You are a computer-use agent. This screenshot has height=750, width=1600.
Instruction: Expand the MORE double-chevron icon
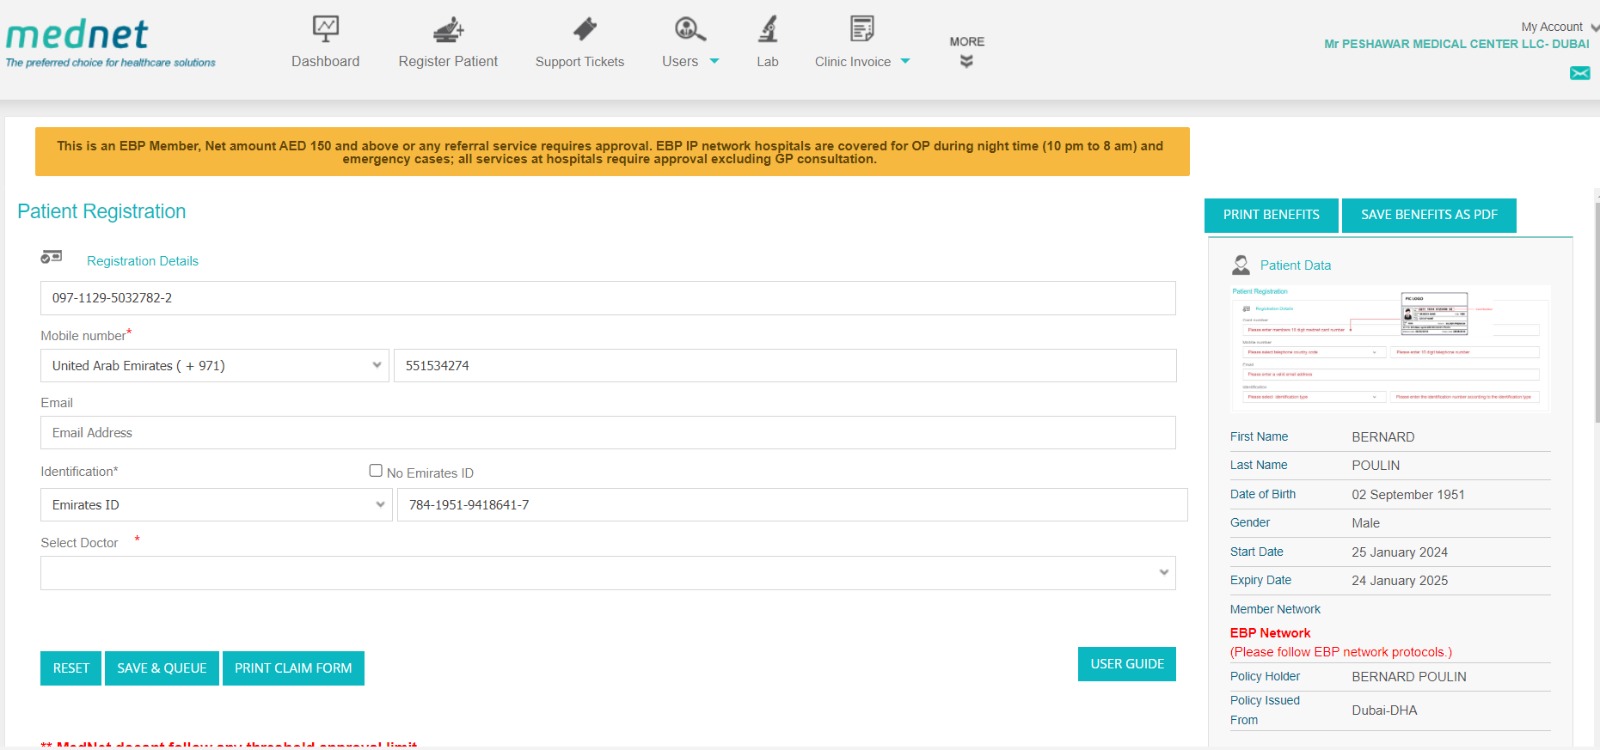[x=966, y=62]
